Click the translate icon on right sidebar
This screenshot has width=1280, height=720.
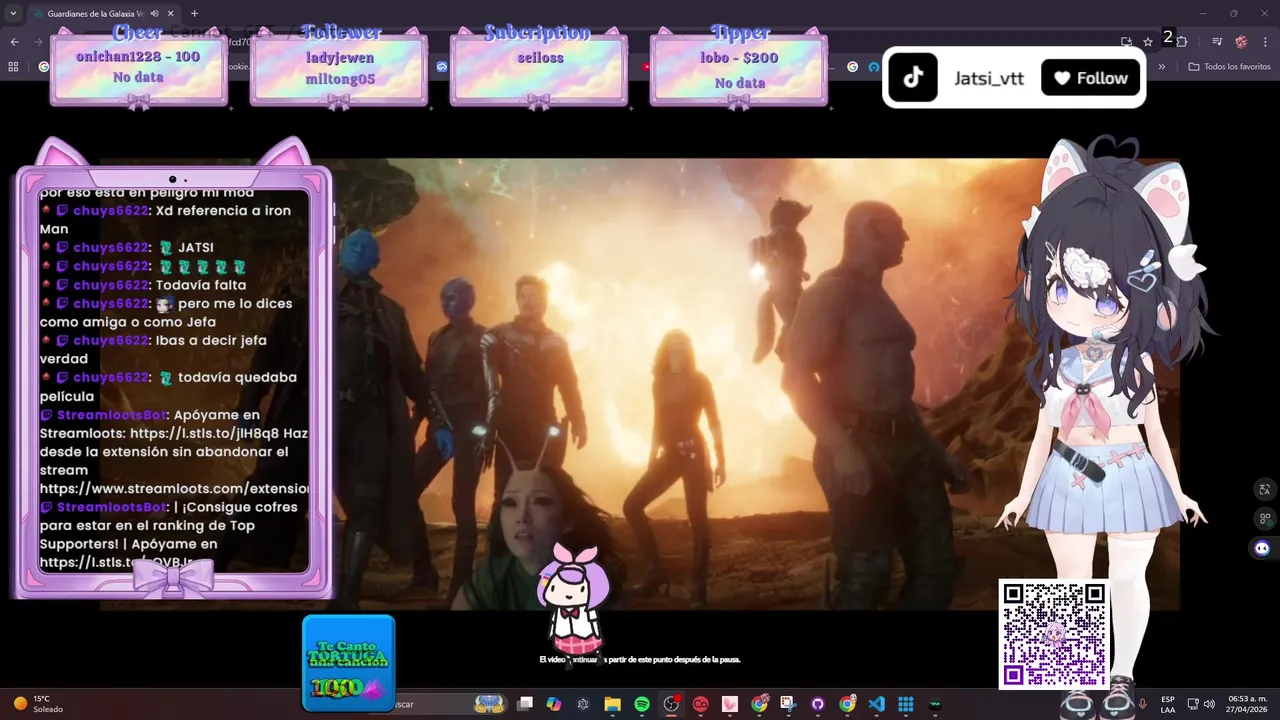pos(1265,489)
